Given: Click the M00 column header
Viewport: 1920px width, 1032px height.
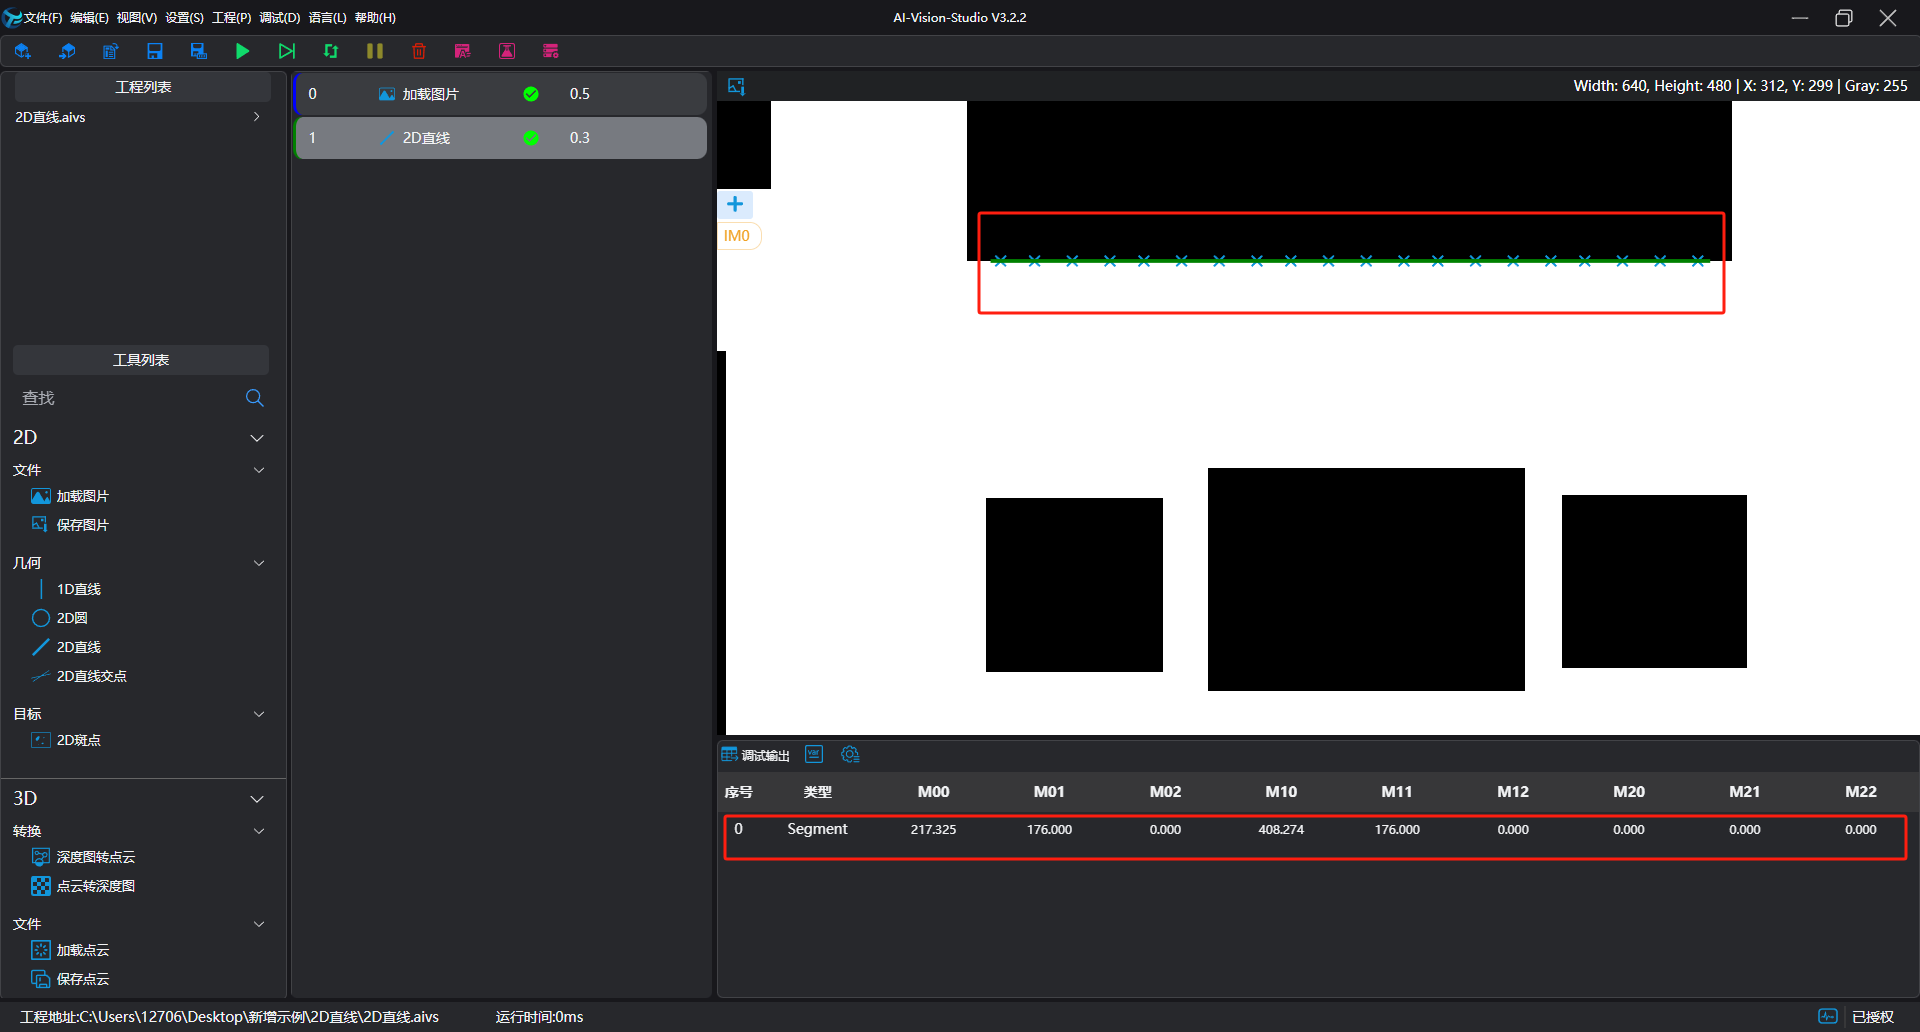Looking at the screenshot, I should 933,792.
